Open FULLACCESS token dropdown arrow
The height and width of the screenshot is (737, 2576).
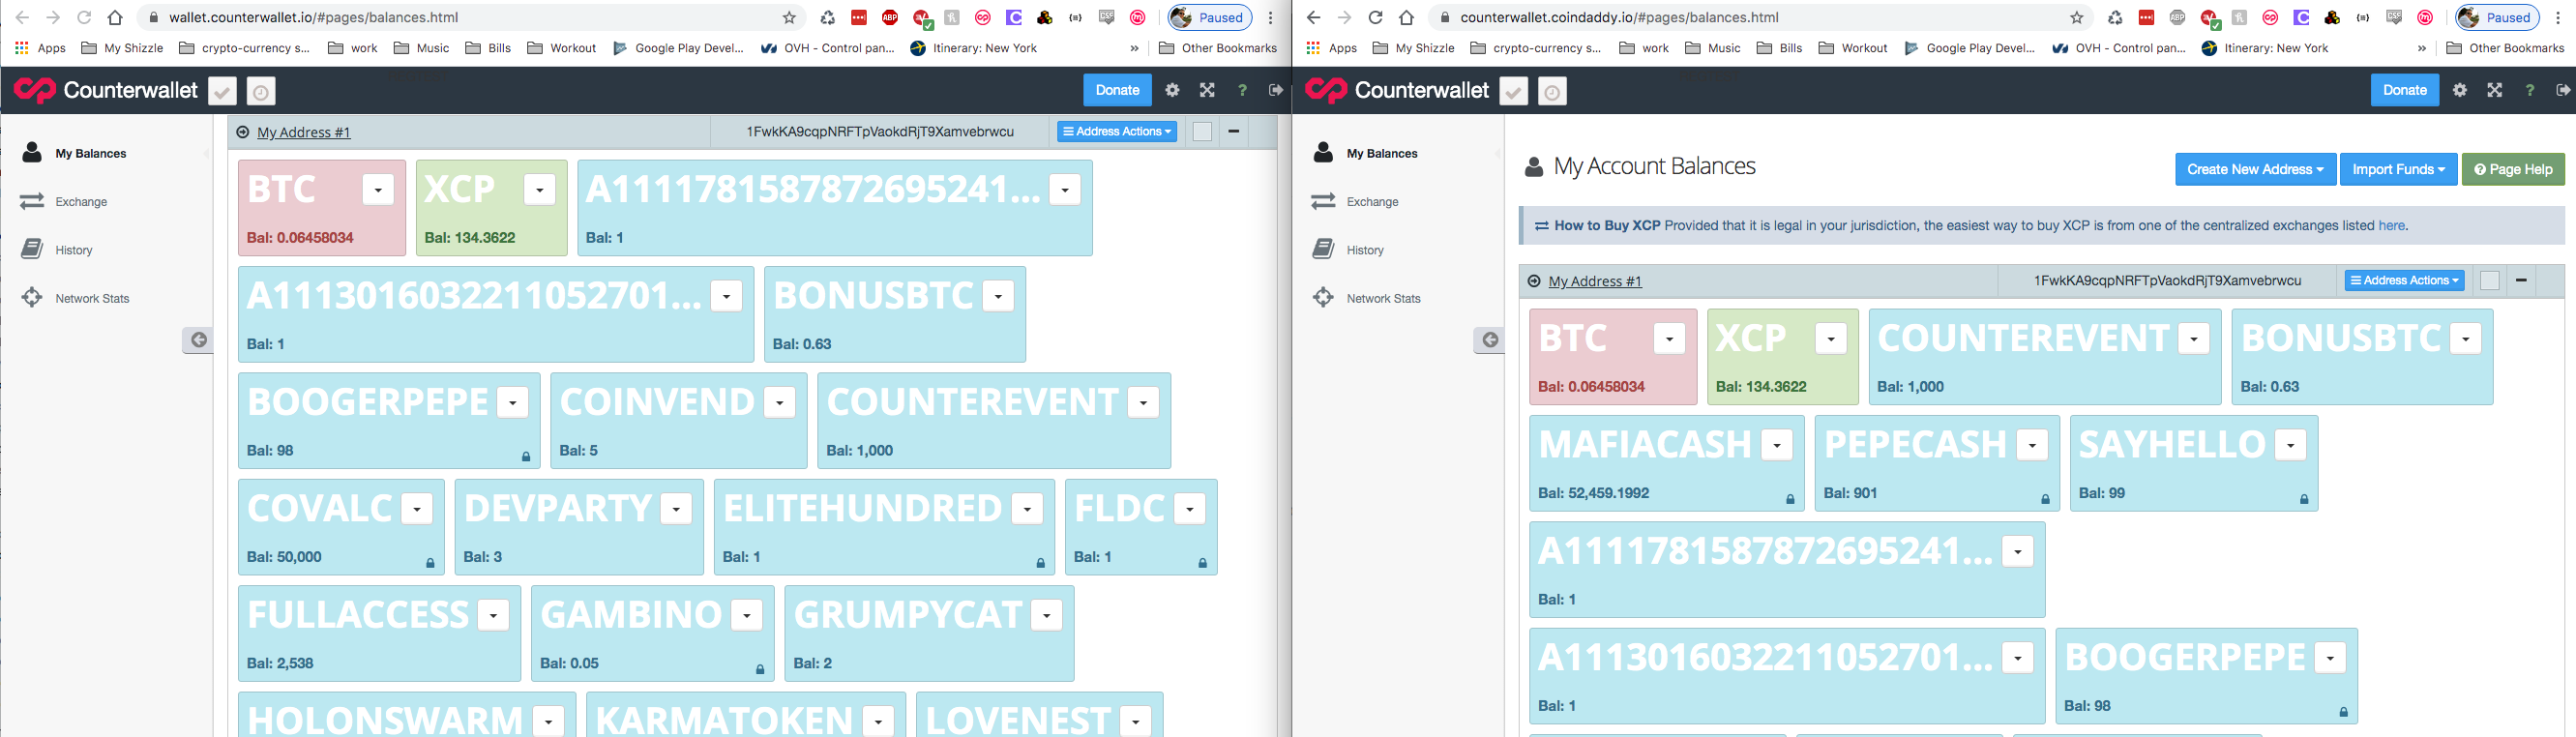pos(493,614)
